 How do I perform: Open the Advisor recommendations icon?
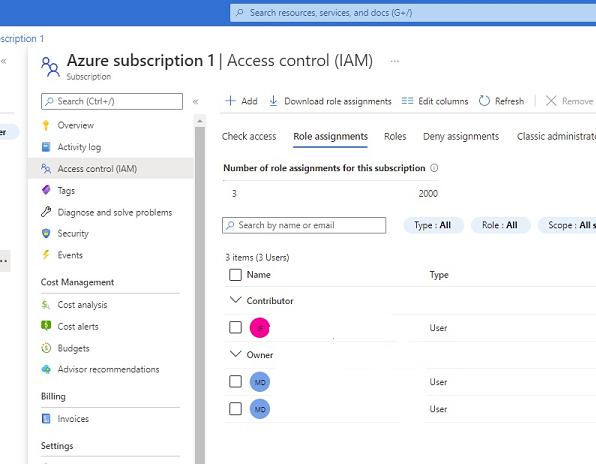tap(46, 369)
